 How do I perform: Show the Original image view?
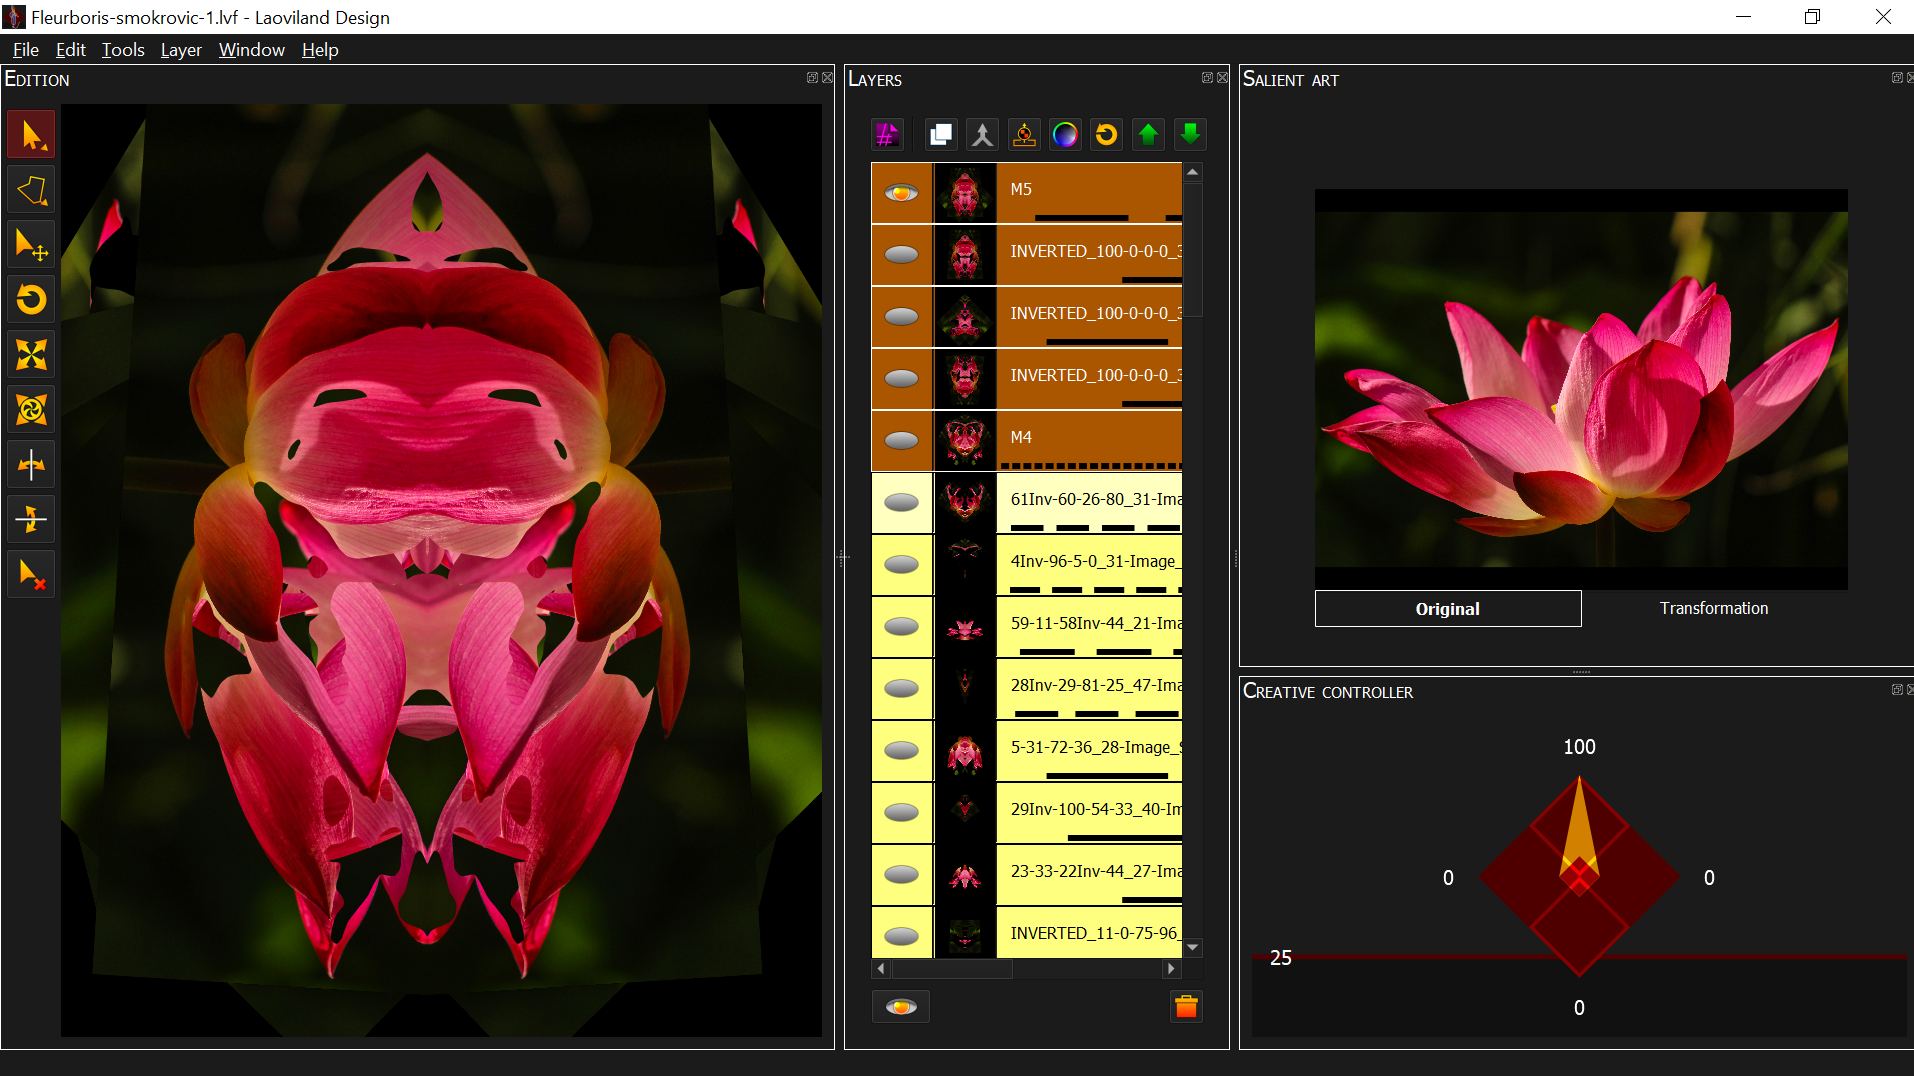click(x=1448, y=608)
